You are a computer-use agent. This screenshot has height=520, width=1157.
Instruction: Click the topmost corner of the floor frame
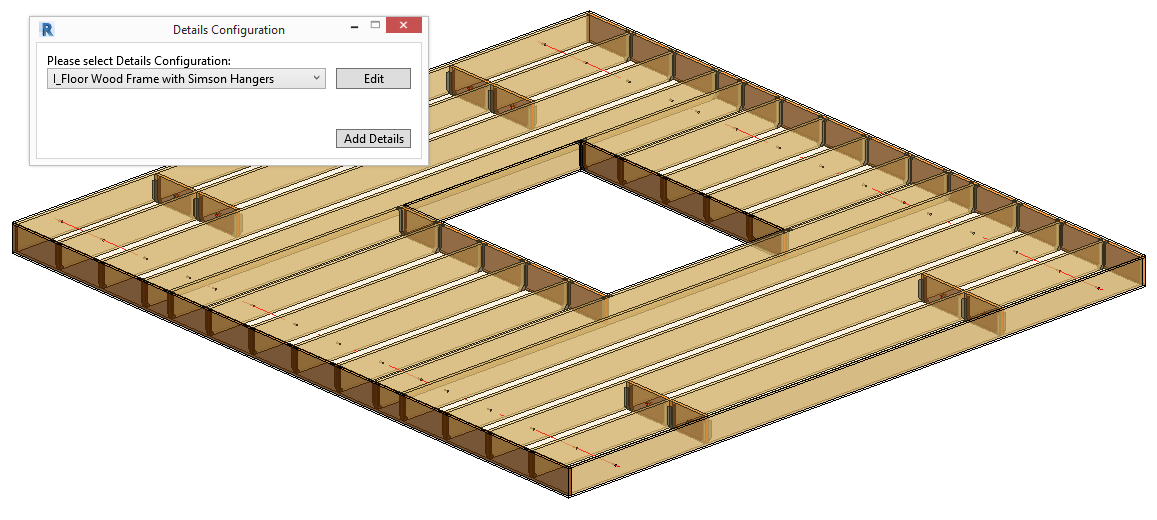589,13
